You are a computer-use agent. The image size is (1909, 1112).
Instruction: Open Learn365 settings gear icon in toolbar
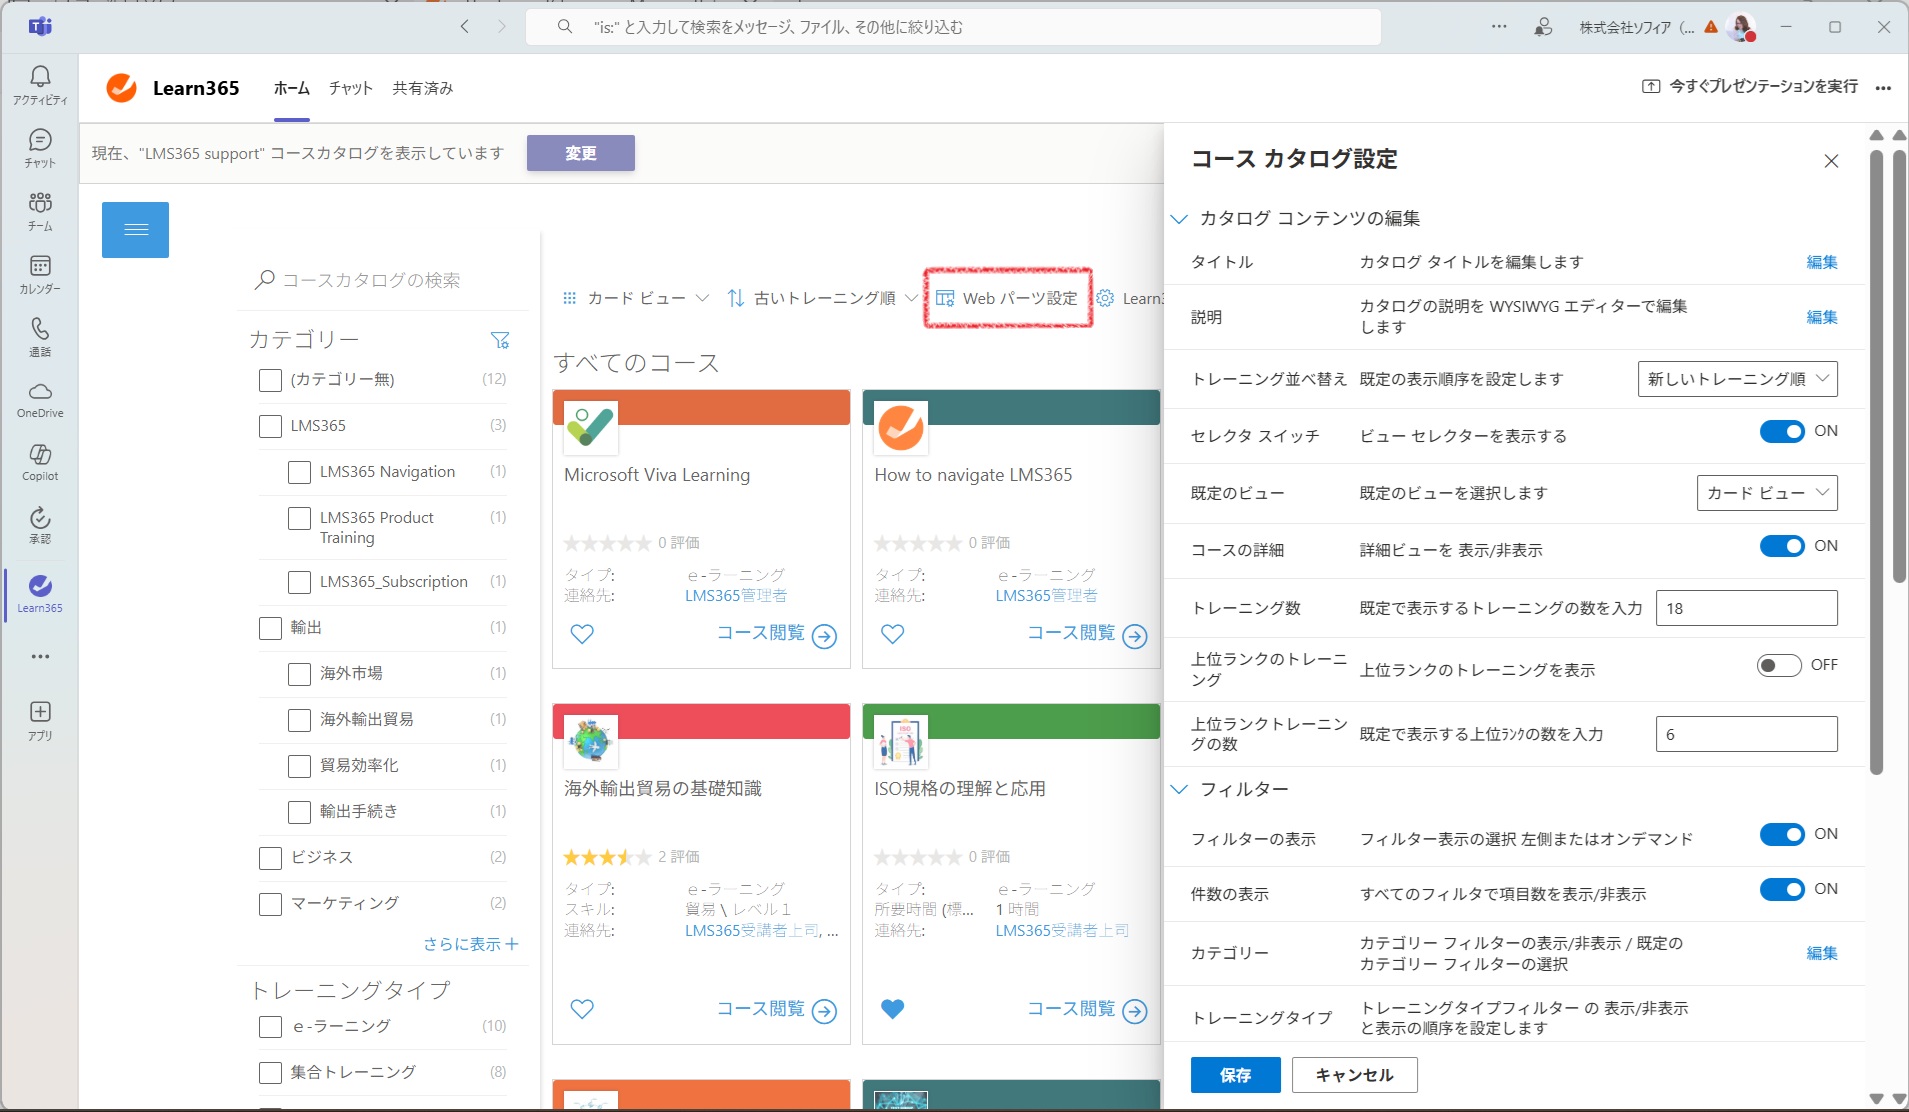coord(1105,298)
